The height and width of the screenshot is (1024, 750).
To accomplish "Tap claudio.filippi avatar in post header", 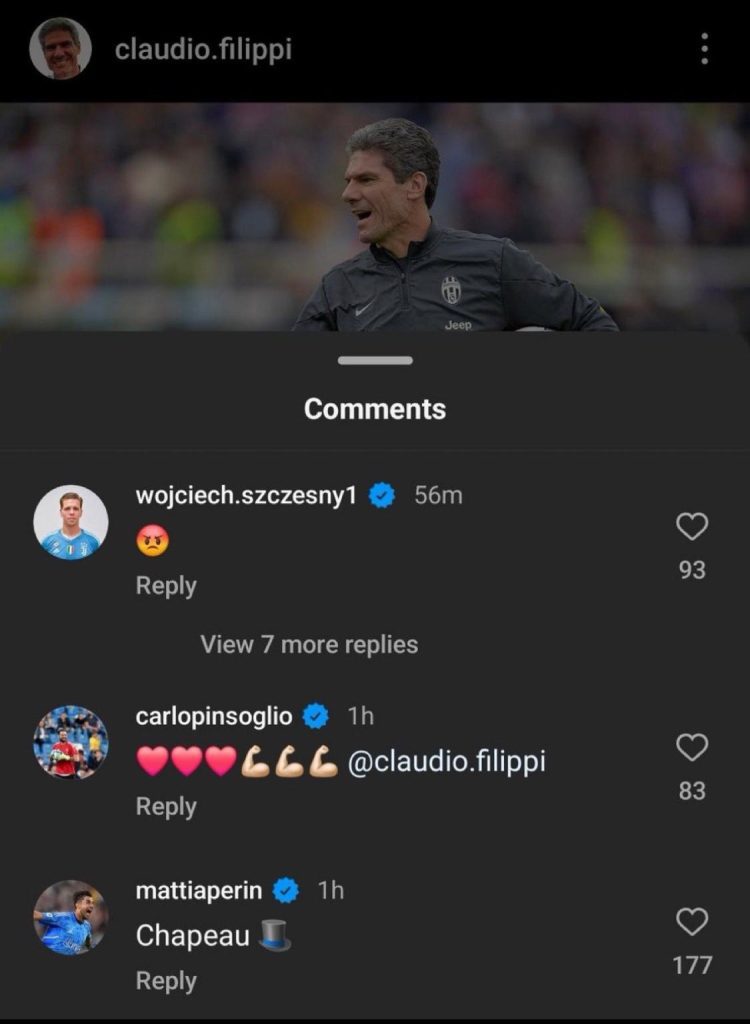I will pos(60,49).
